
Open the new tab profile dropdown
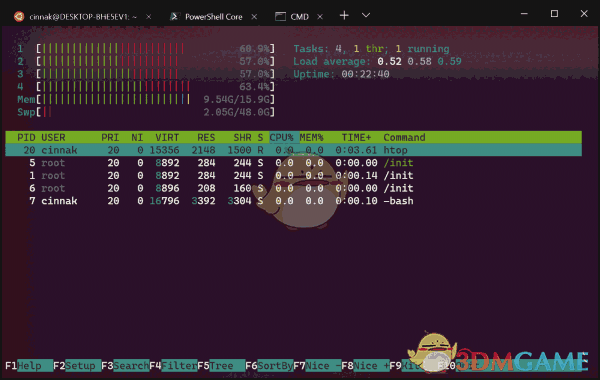coord(366,15)
